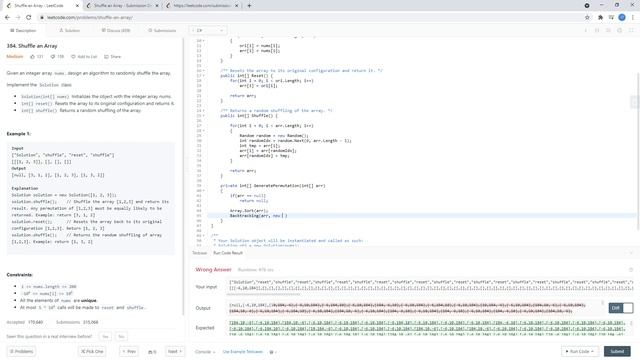Close the 'Shuffle an Array - LeetCode' tab
Screen dimensions: 640x360
click(78, 6)
